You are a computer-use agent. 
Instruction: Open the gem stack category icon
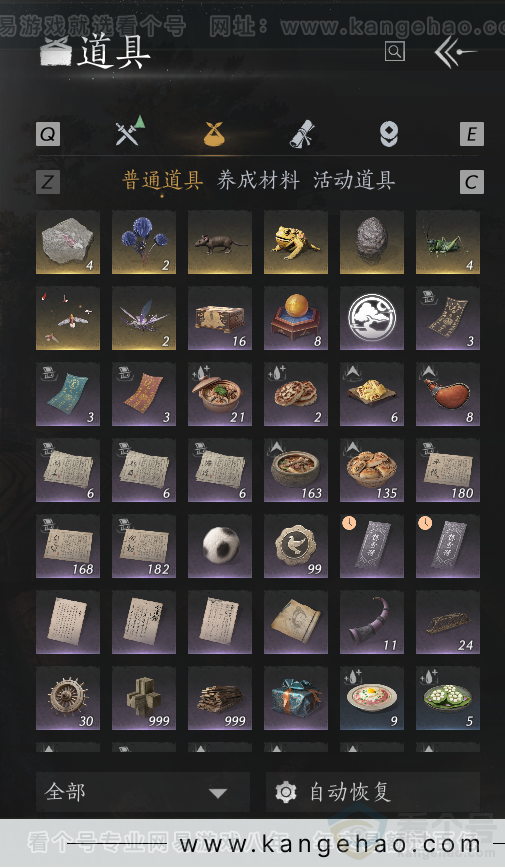pos(389,133)
